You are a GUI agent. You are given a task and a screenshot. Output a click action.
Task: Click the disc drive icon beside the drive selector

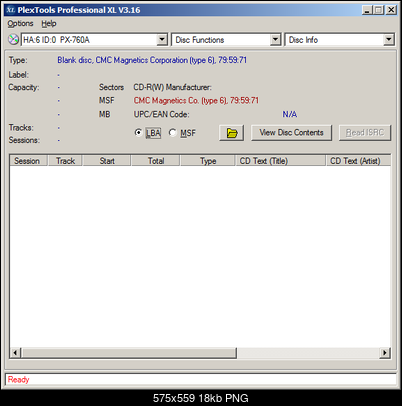tap(13, 39)
